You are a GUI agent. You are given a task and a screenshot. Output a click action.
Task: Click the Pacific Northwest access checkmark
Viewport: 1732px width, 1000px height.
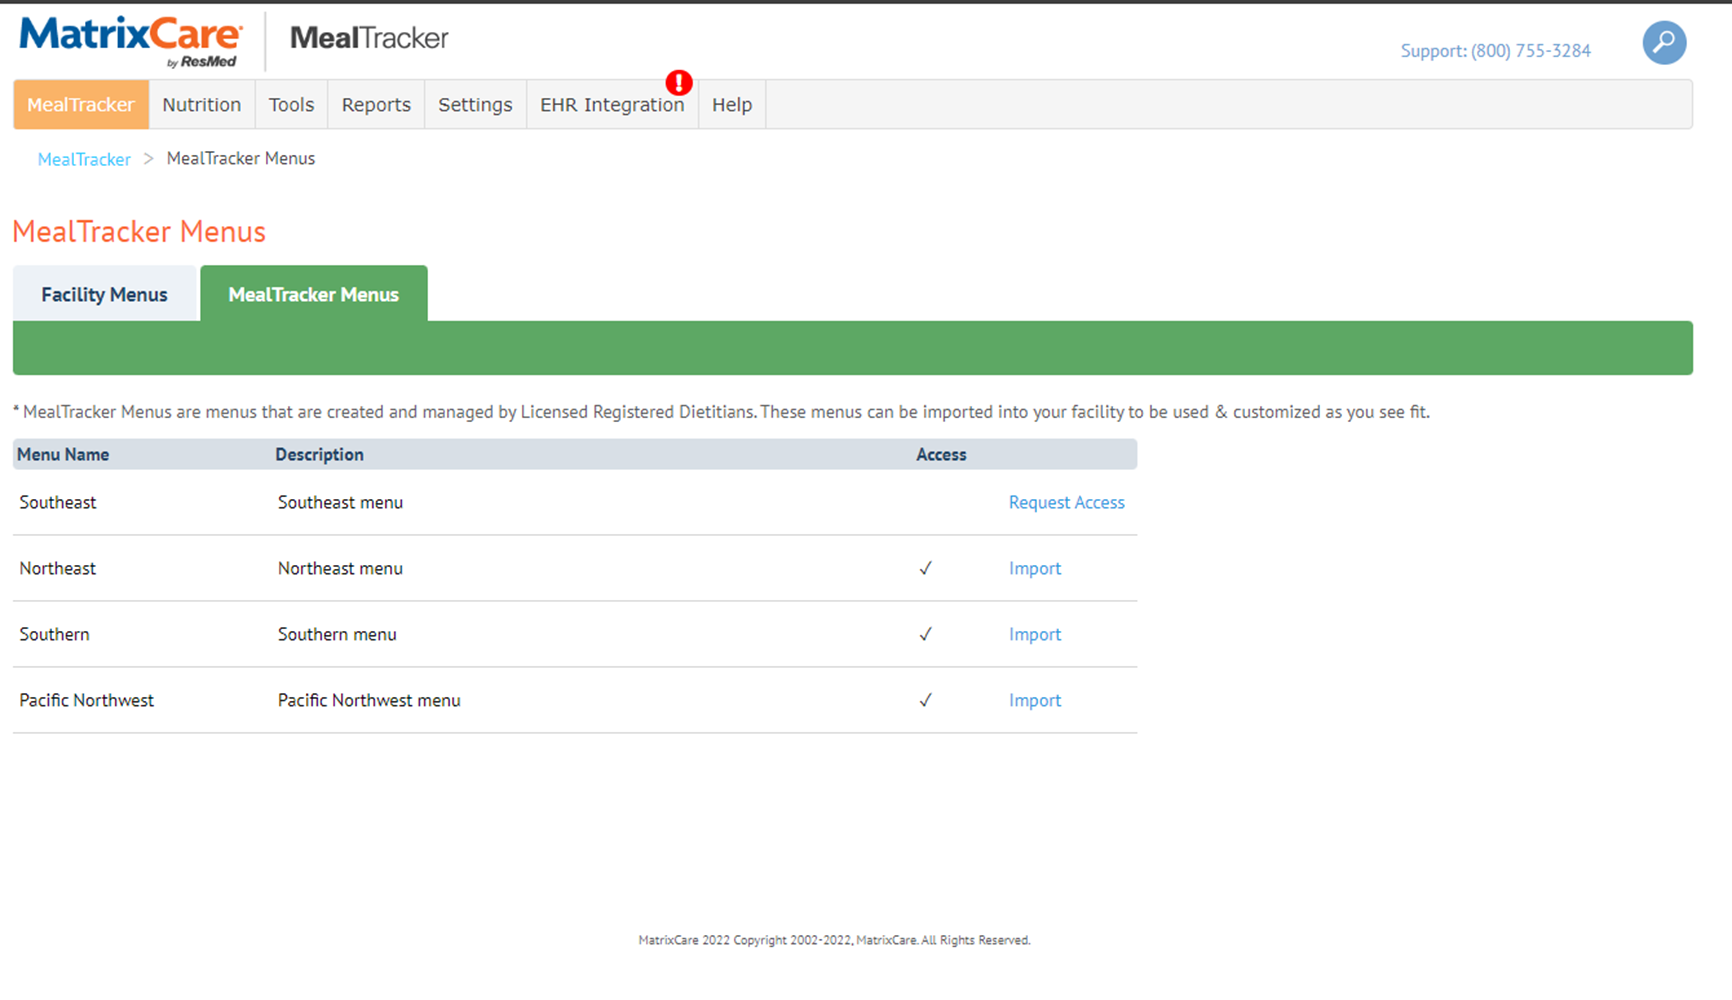coord(925,700)
